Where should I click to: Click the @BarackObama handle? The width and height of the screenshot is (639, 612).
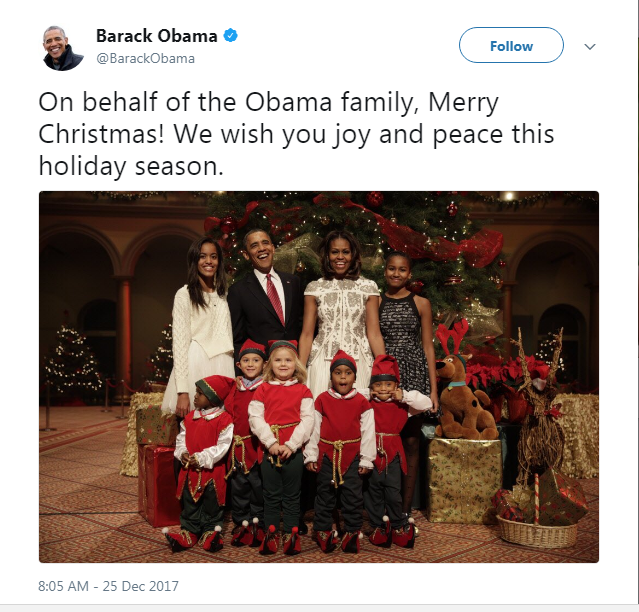click(x=145, y=58)
